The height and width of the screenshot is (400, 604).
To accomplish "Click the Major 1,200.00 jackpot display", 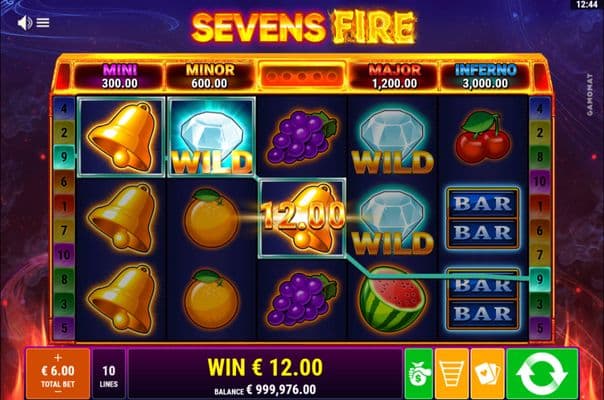I will (394, 76).
